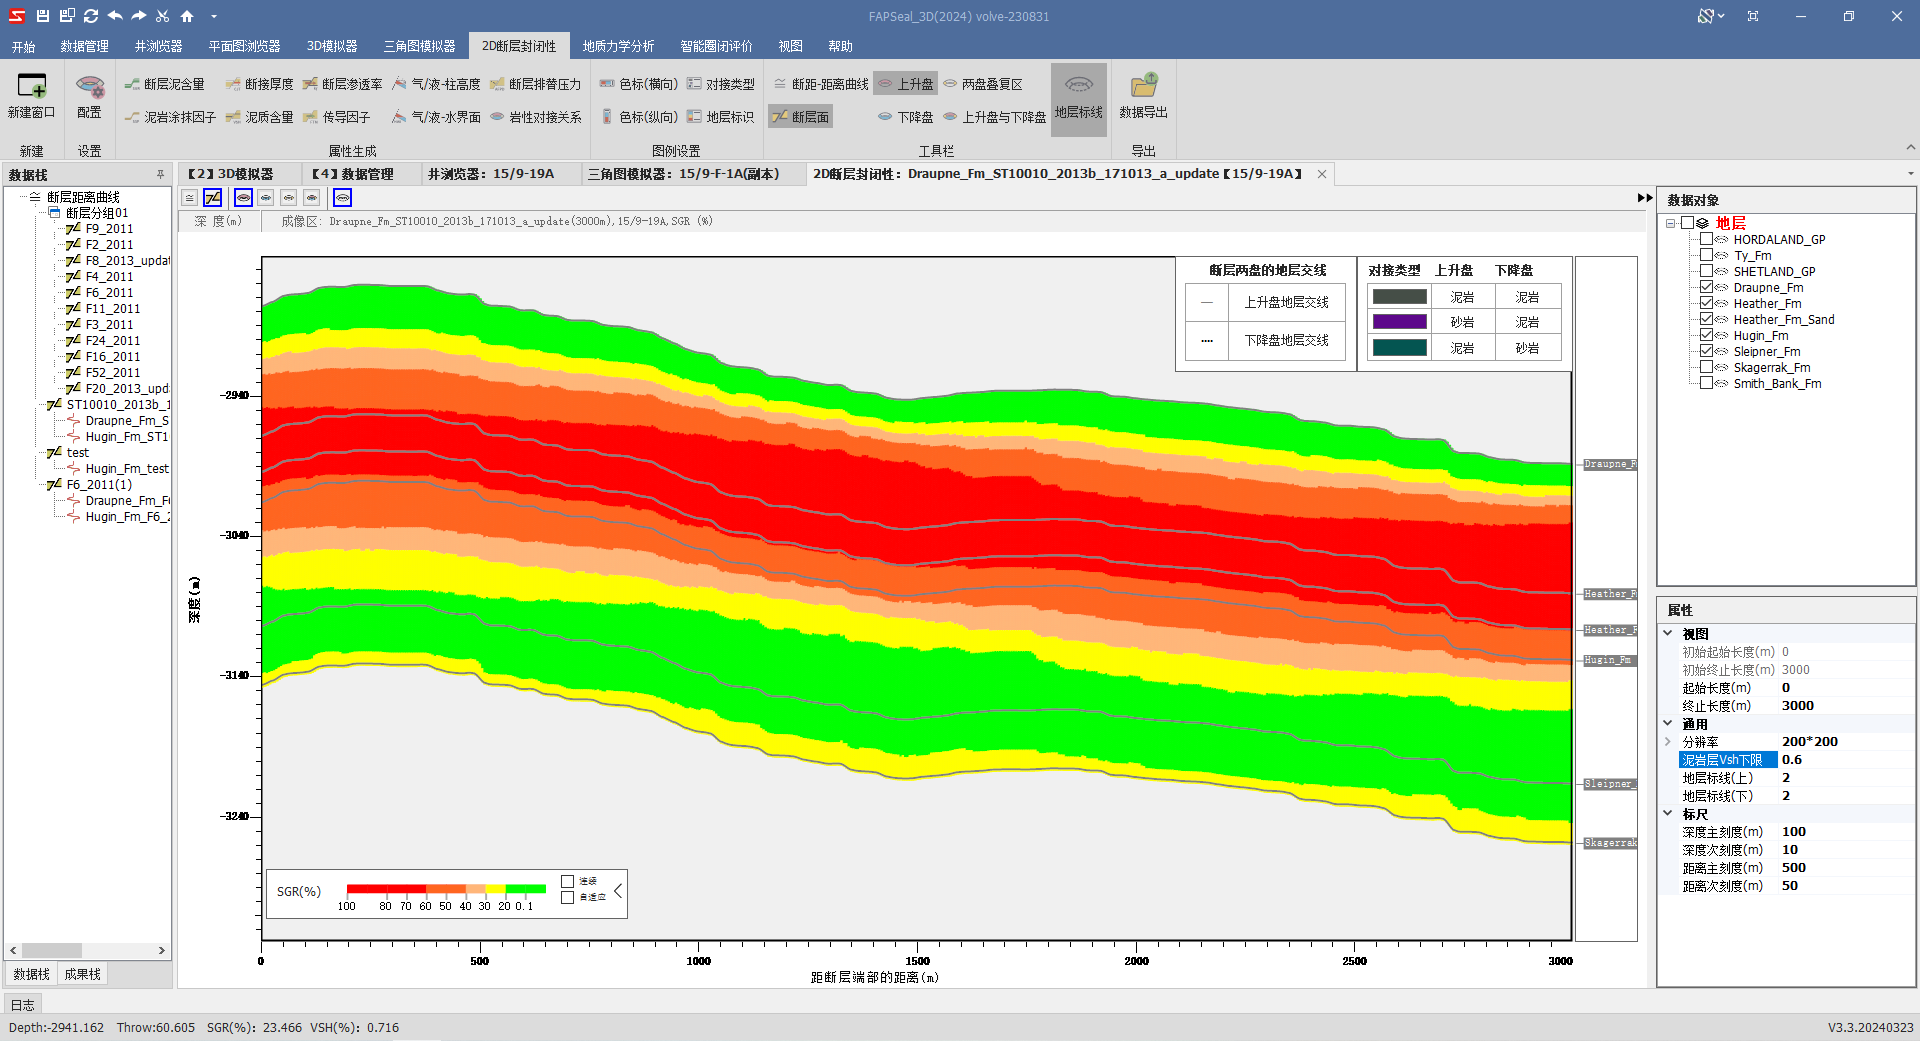
Task: Open the 地质力学分析 ribbon tab
Action: pyautogui.click(x=618, y=47)
